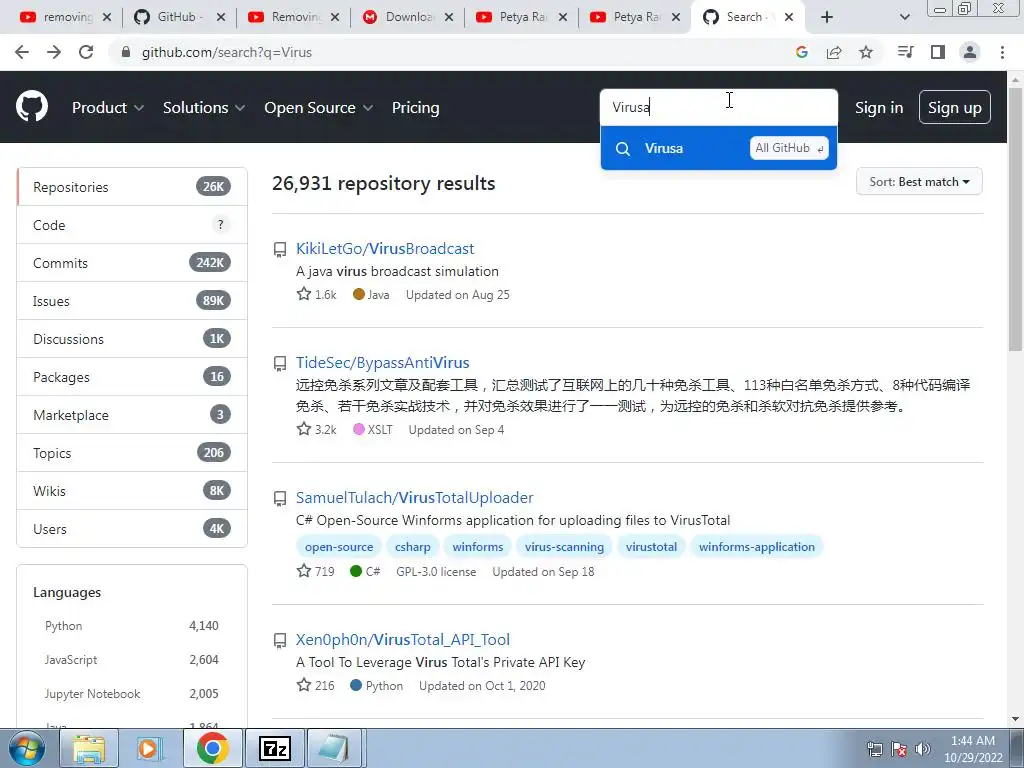Select Topics filter in sidebar
Viewport: 1024px width, 768px height.
pyautogui.click(x=133, y=453)
